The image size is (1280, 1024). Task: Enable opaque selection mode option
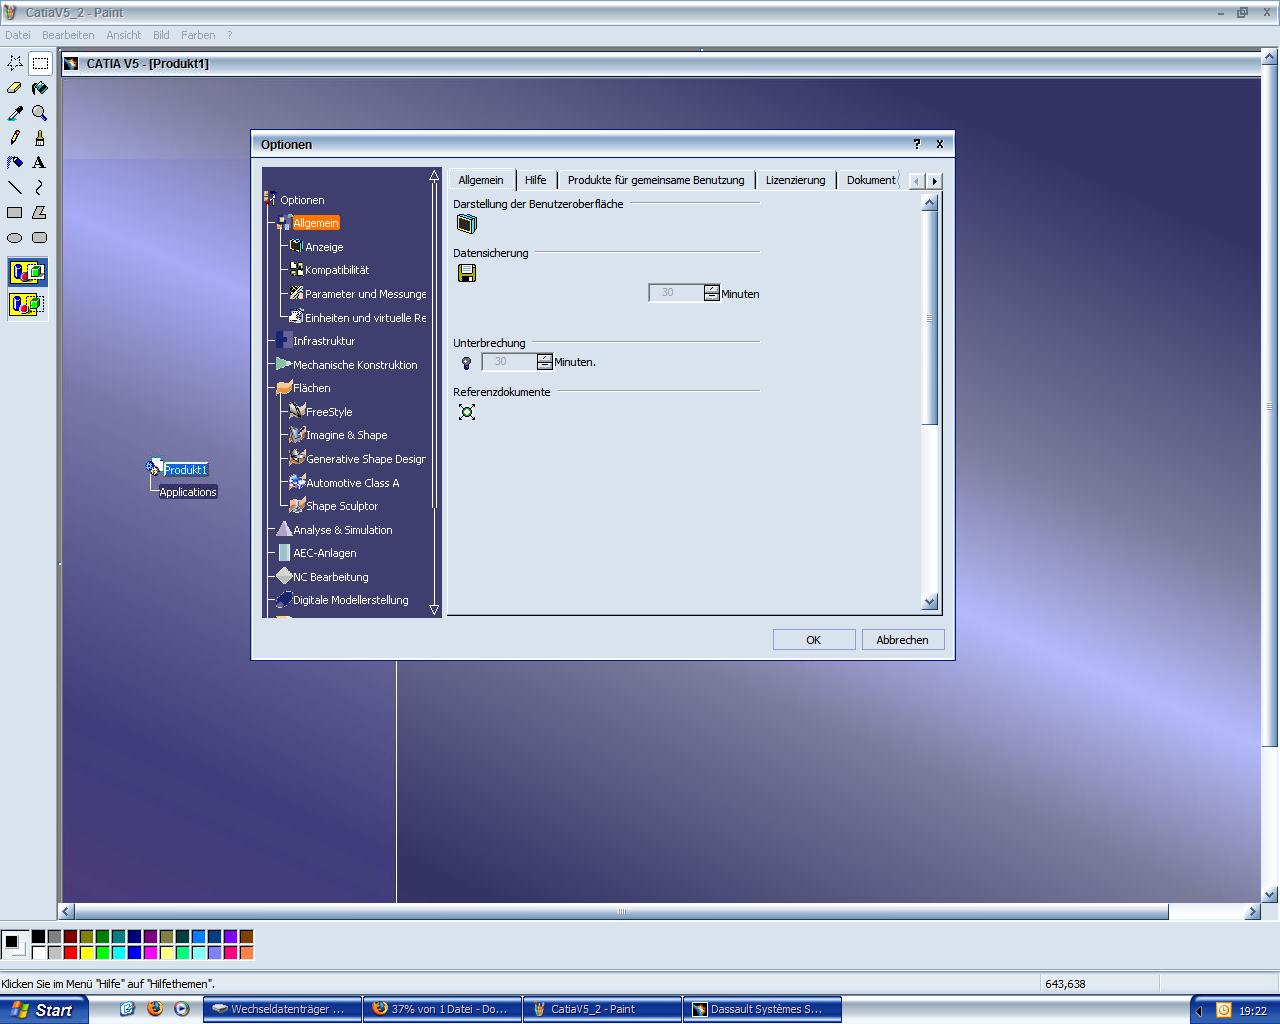(27, 272)
